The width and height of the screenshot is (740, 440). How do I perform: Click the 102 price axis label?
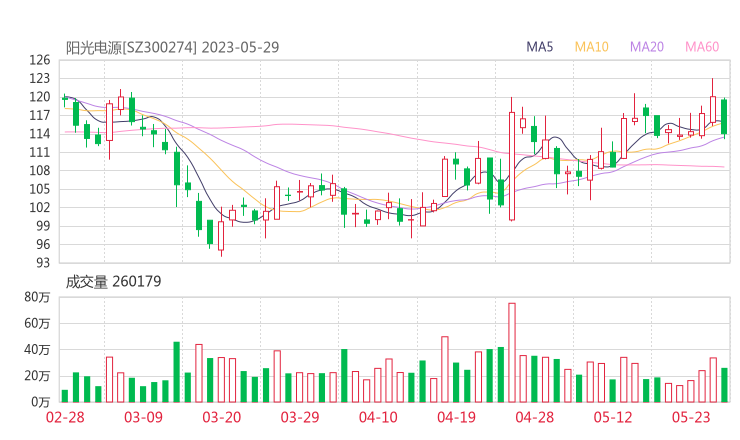(40, 208)
